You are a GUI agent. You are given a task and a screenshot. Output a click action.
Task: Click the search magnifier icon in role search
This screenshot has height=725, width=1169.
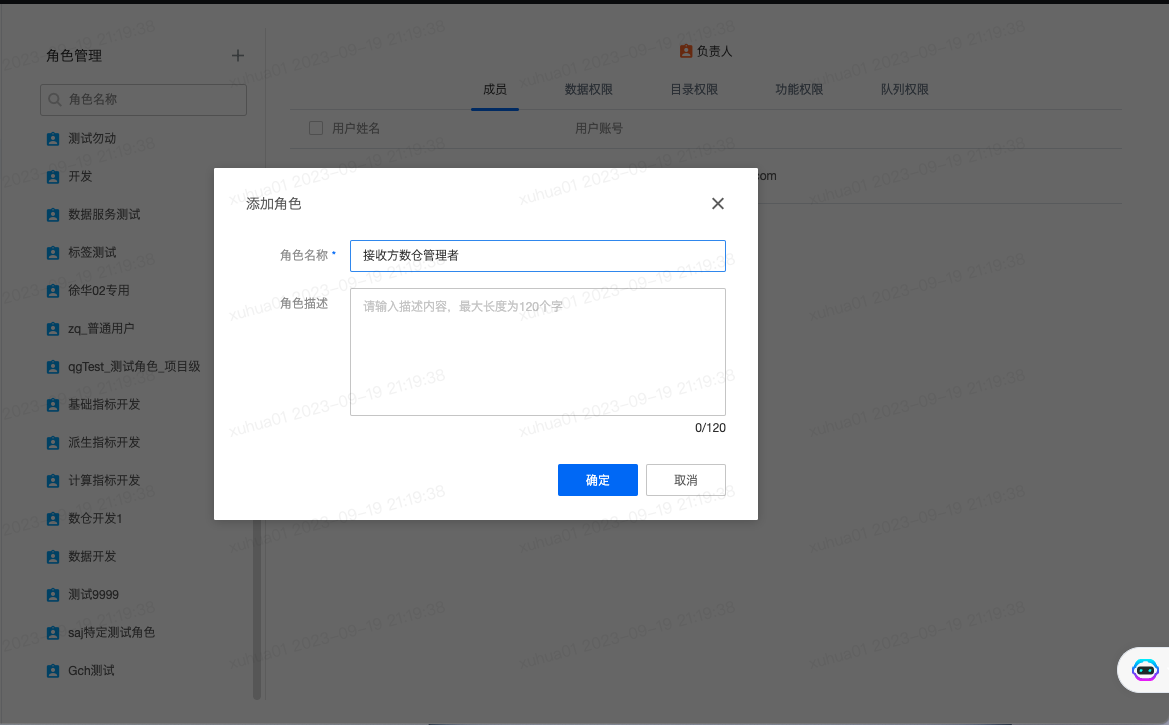point(54,100)
